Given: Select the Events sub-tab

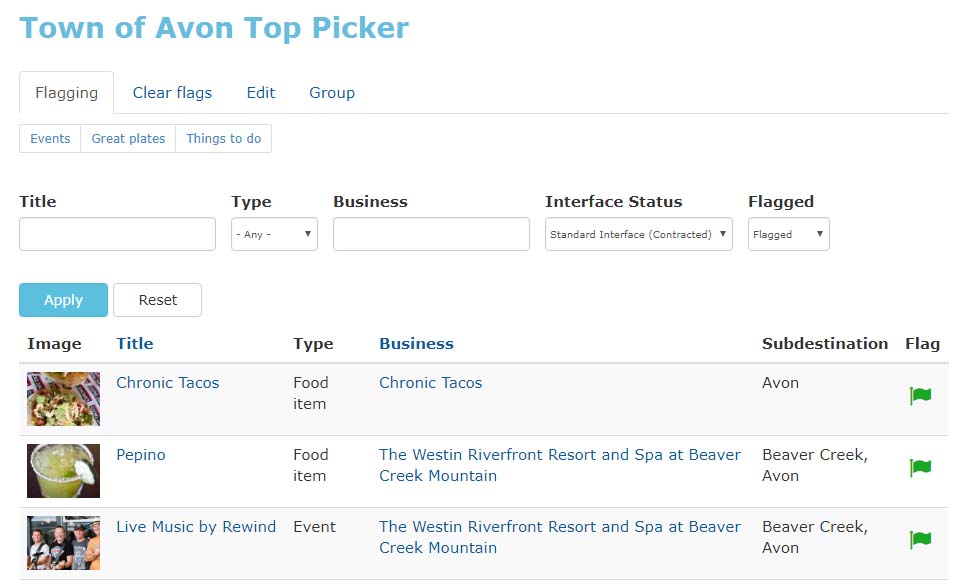Looking at the screenshot, I should click(x=50, y=138).
